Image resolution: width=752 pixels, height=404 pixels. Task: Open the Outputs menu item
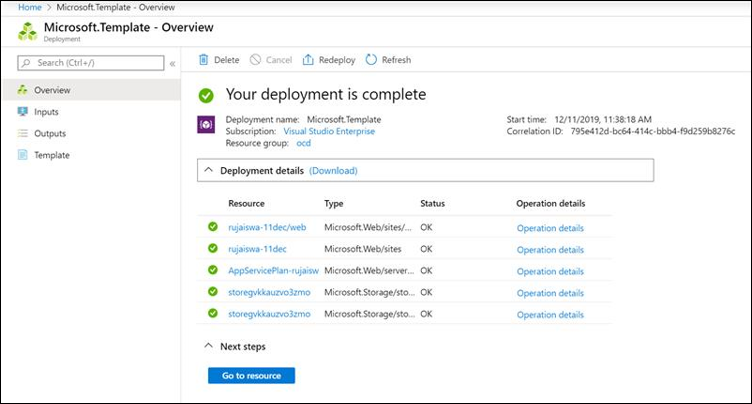(x=50, y=133)
